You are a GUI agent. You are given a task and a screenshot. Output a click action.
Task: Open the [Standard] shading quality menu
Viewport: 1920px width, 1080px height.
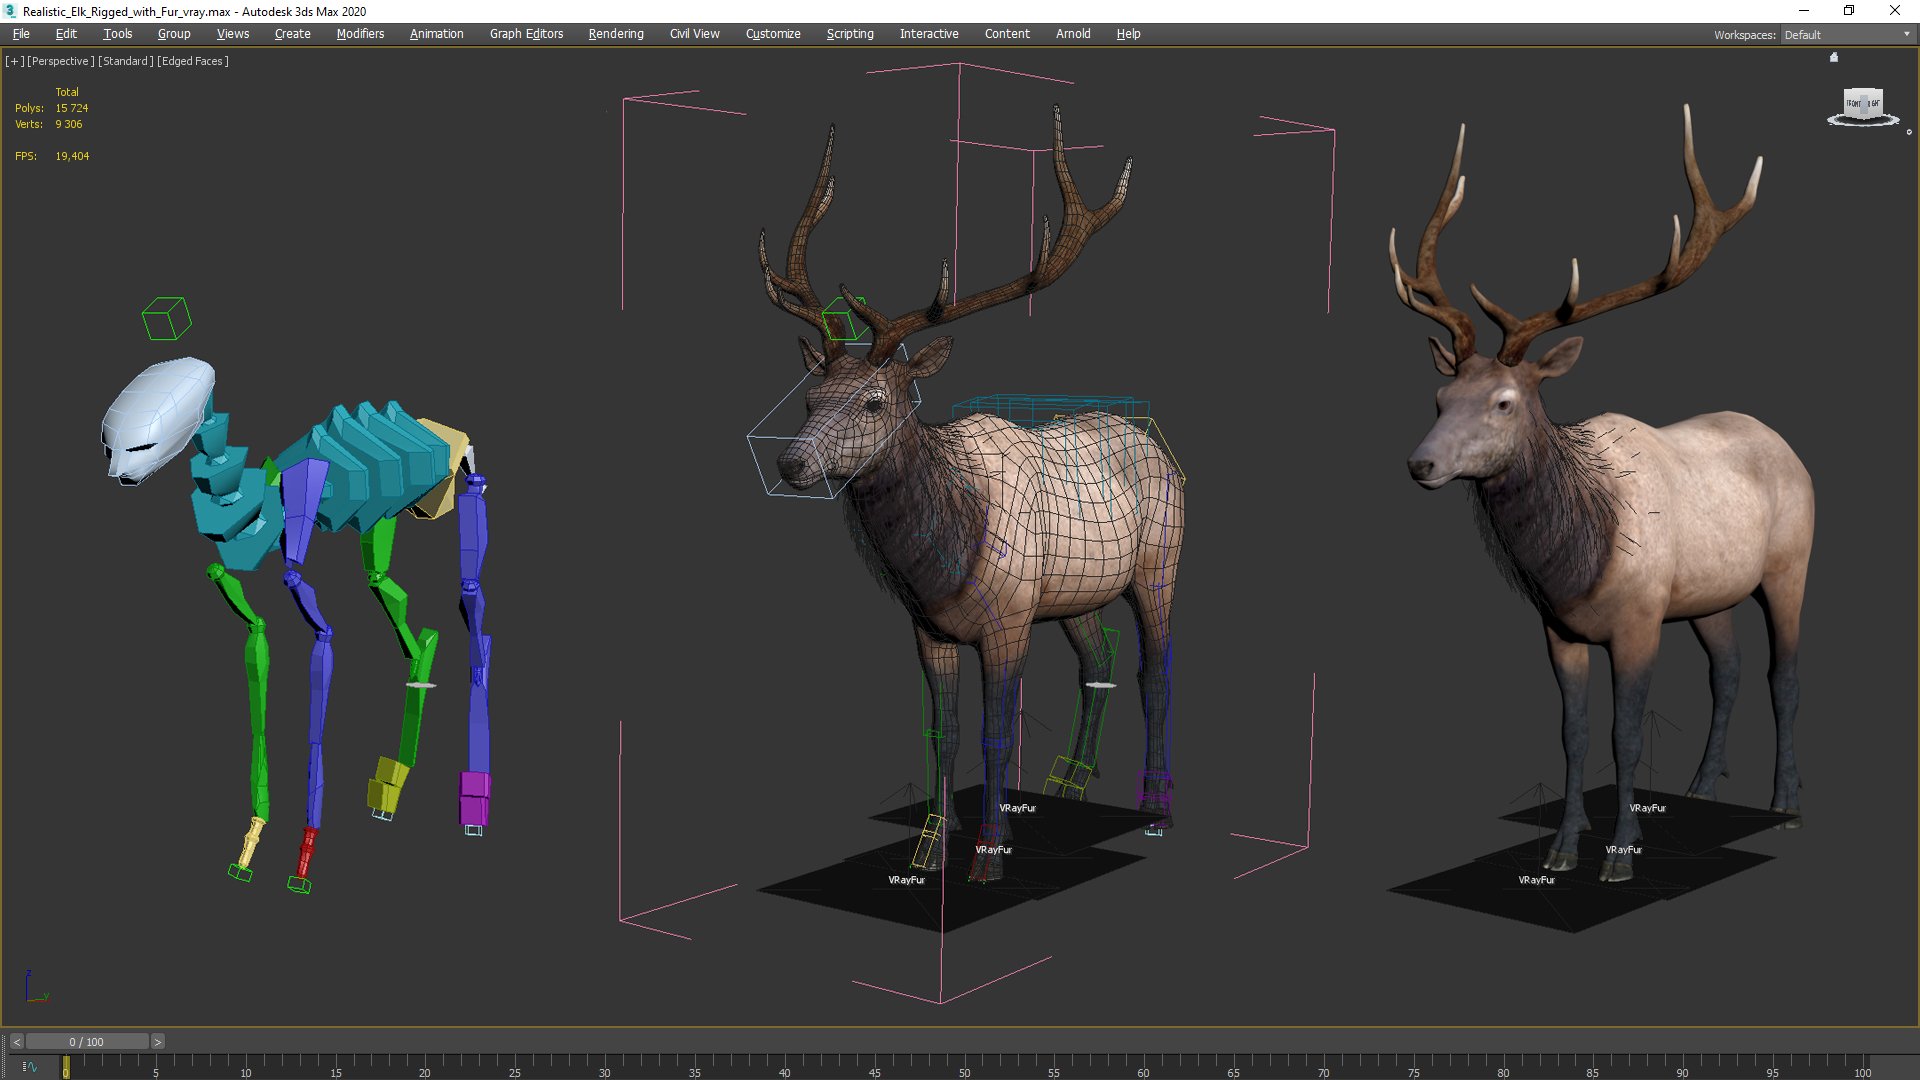pyautogui.click(x=126, y=61)
